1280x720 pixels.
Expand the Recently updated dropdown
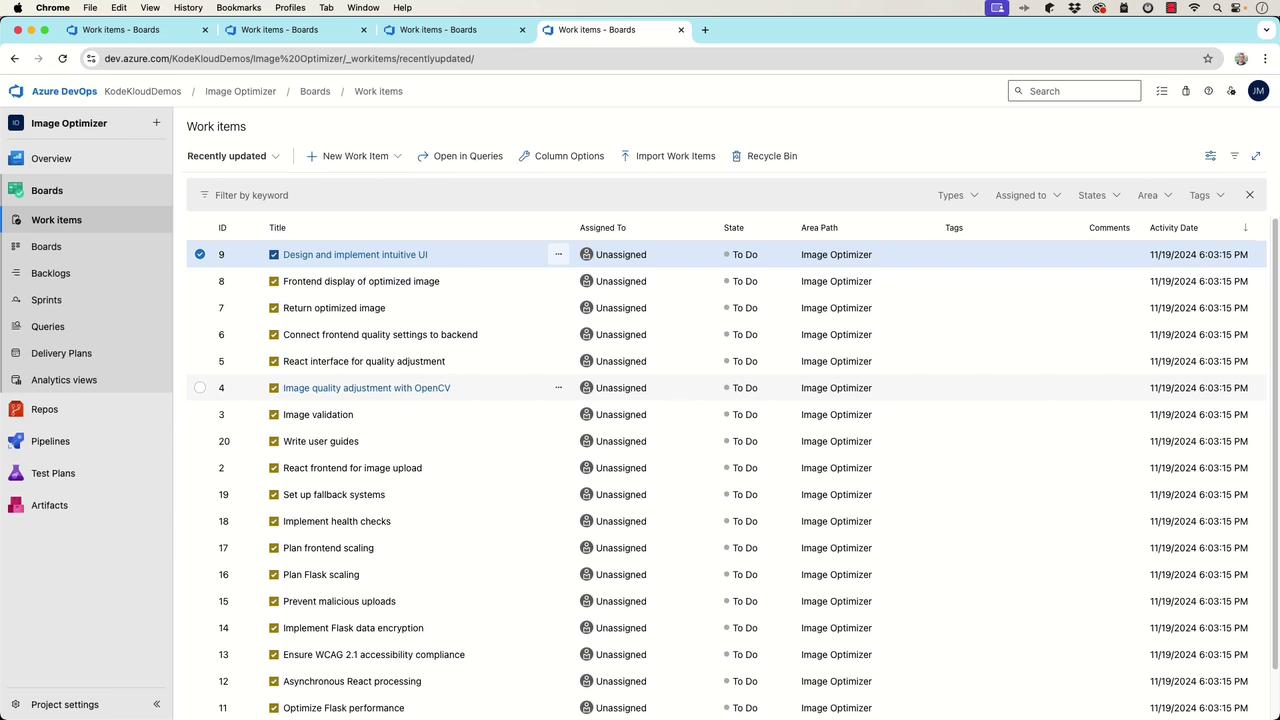(233, 156)
